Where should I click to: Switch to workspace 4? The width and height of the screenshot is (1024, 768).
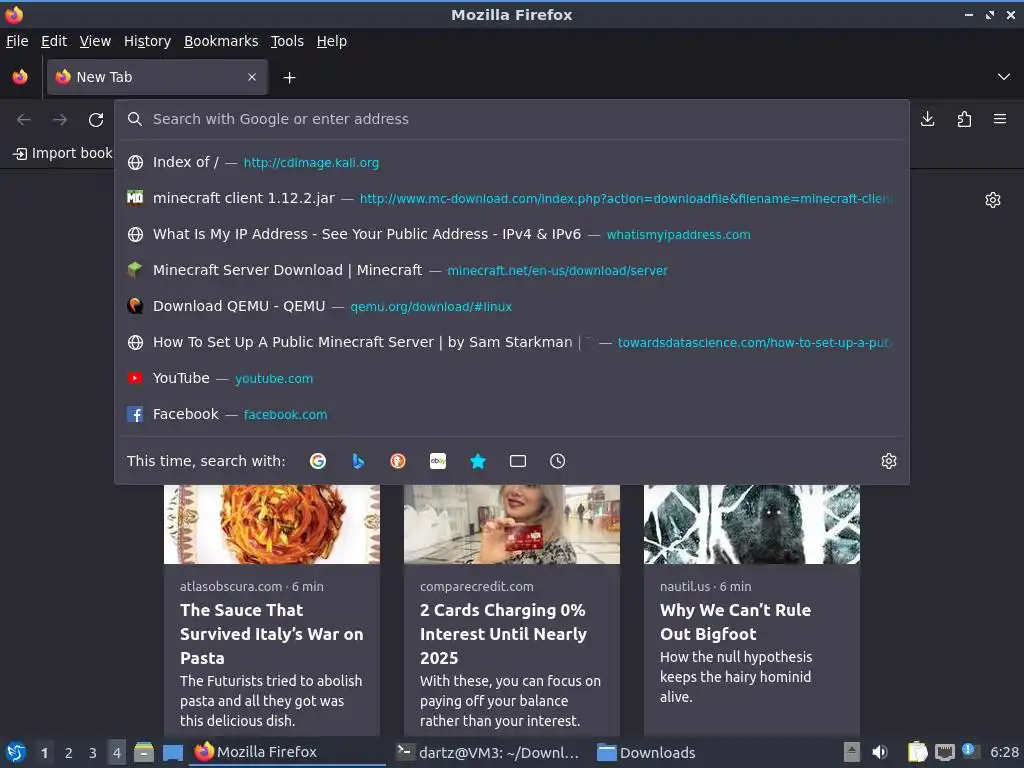[117, 753]
